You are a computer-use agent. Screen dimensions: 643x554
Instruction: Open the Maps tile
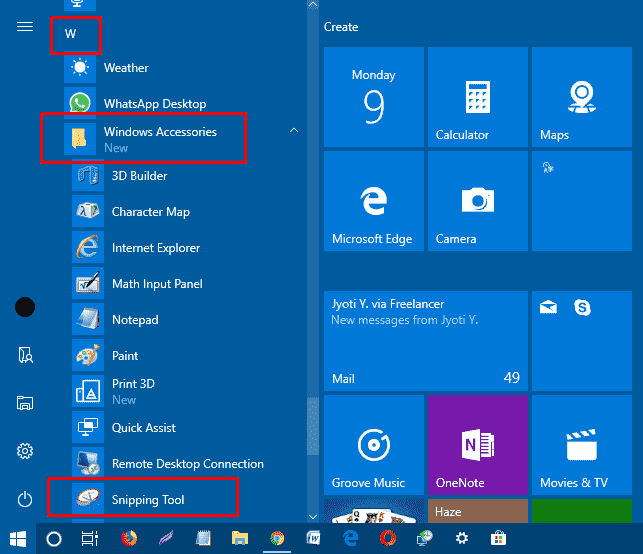coord(582,97)
